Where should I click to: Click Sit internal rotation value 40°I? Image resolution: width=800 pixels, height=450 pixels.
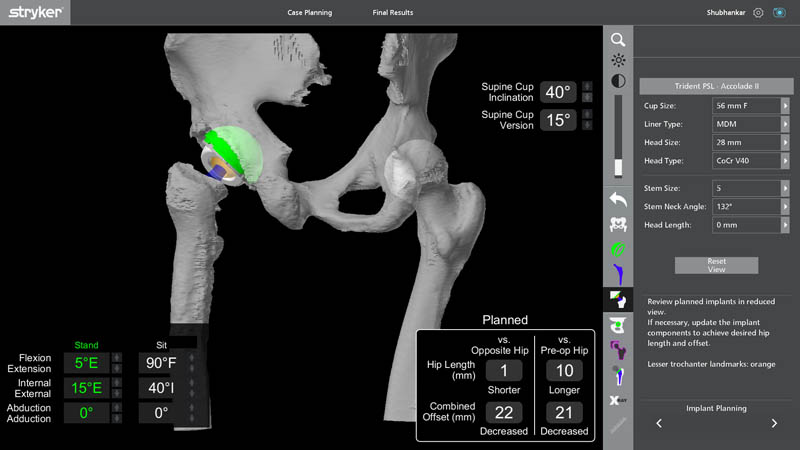(x=161, y=388)
